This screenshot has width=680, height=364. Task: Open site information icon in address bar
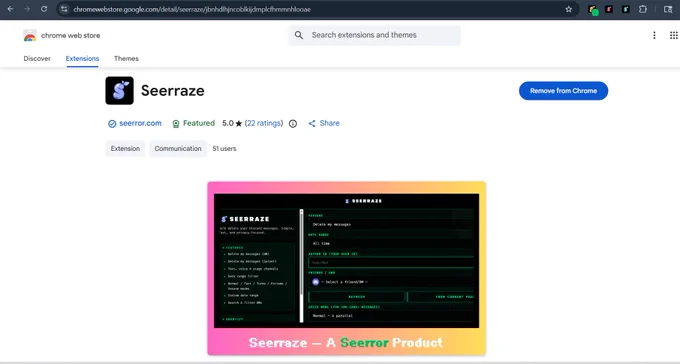point(64,9)
